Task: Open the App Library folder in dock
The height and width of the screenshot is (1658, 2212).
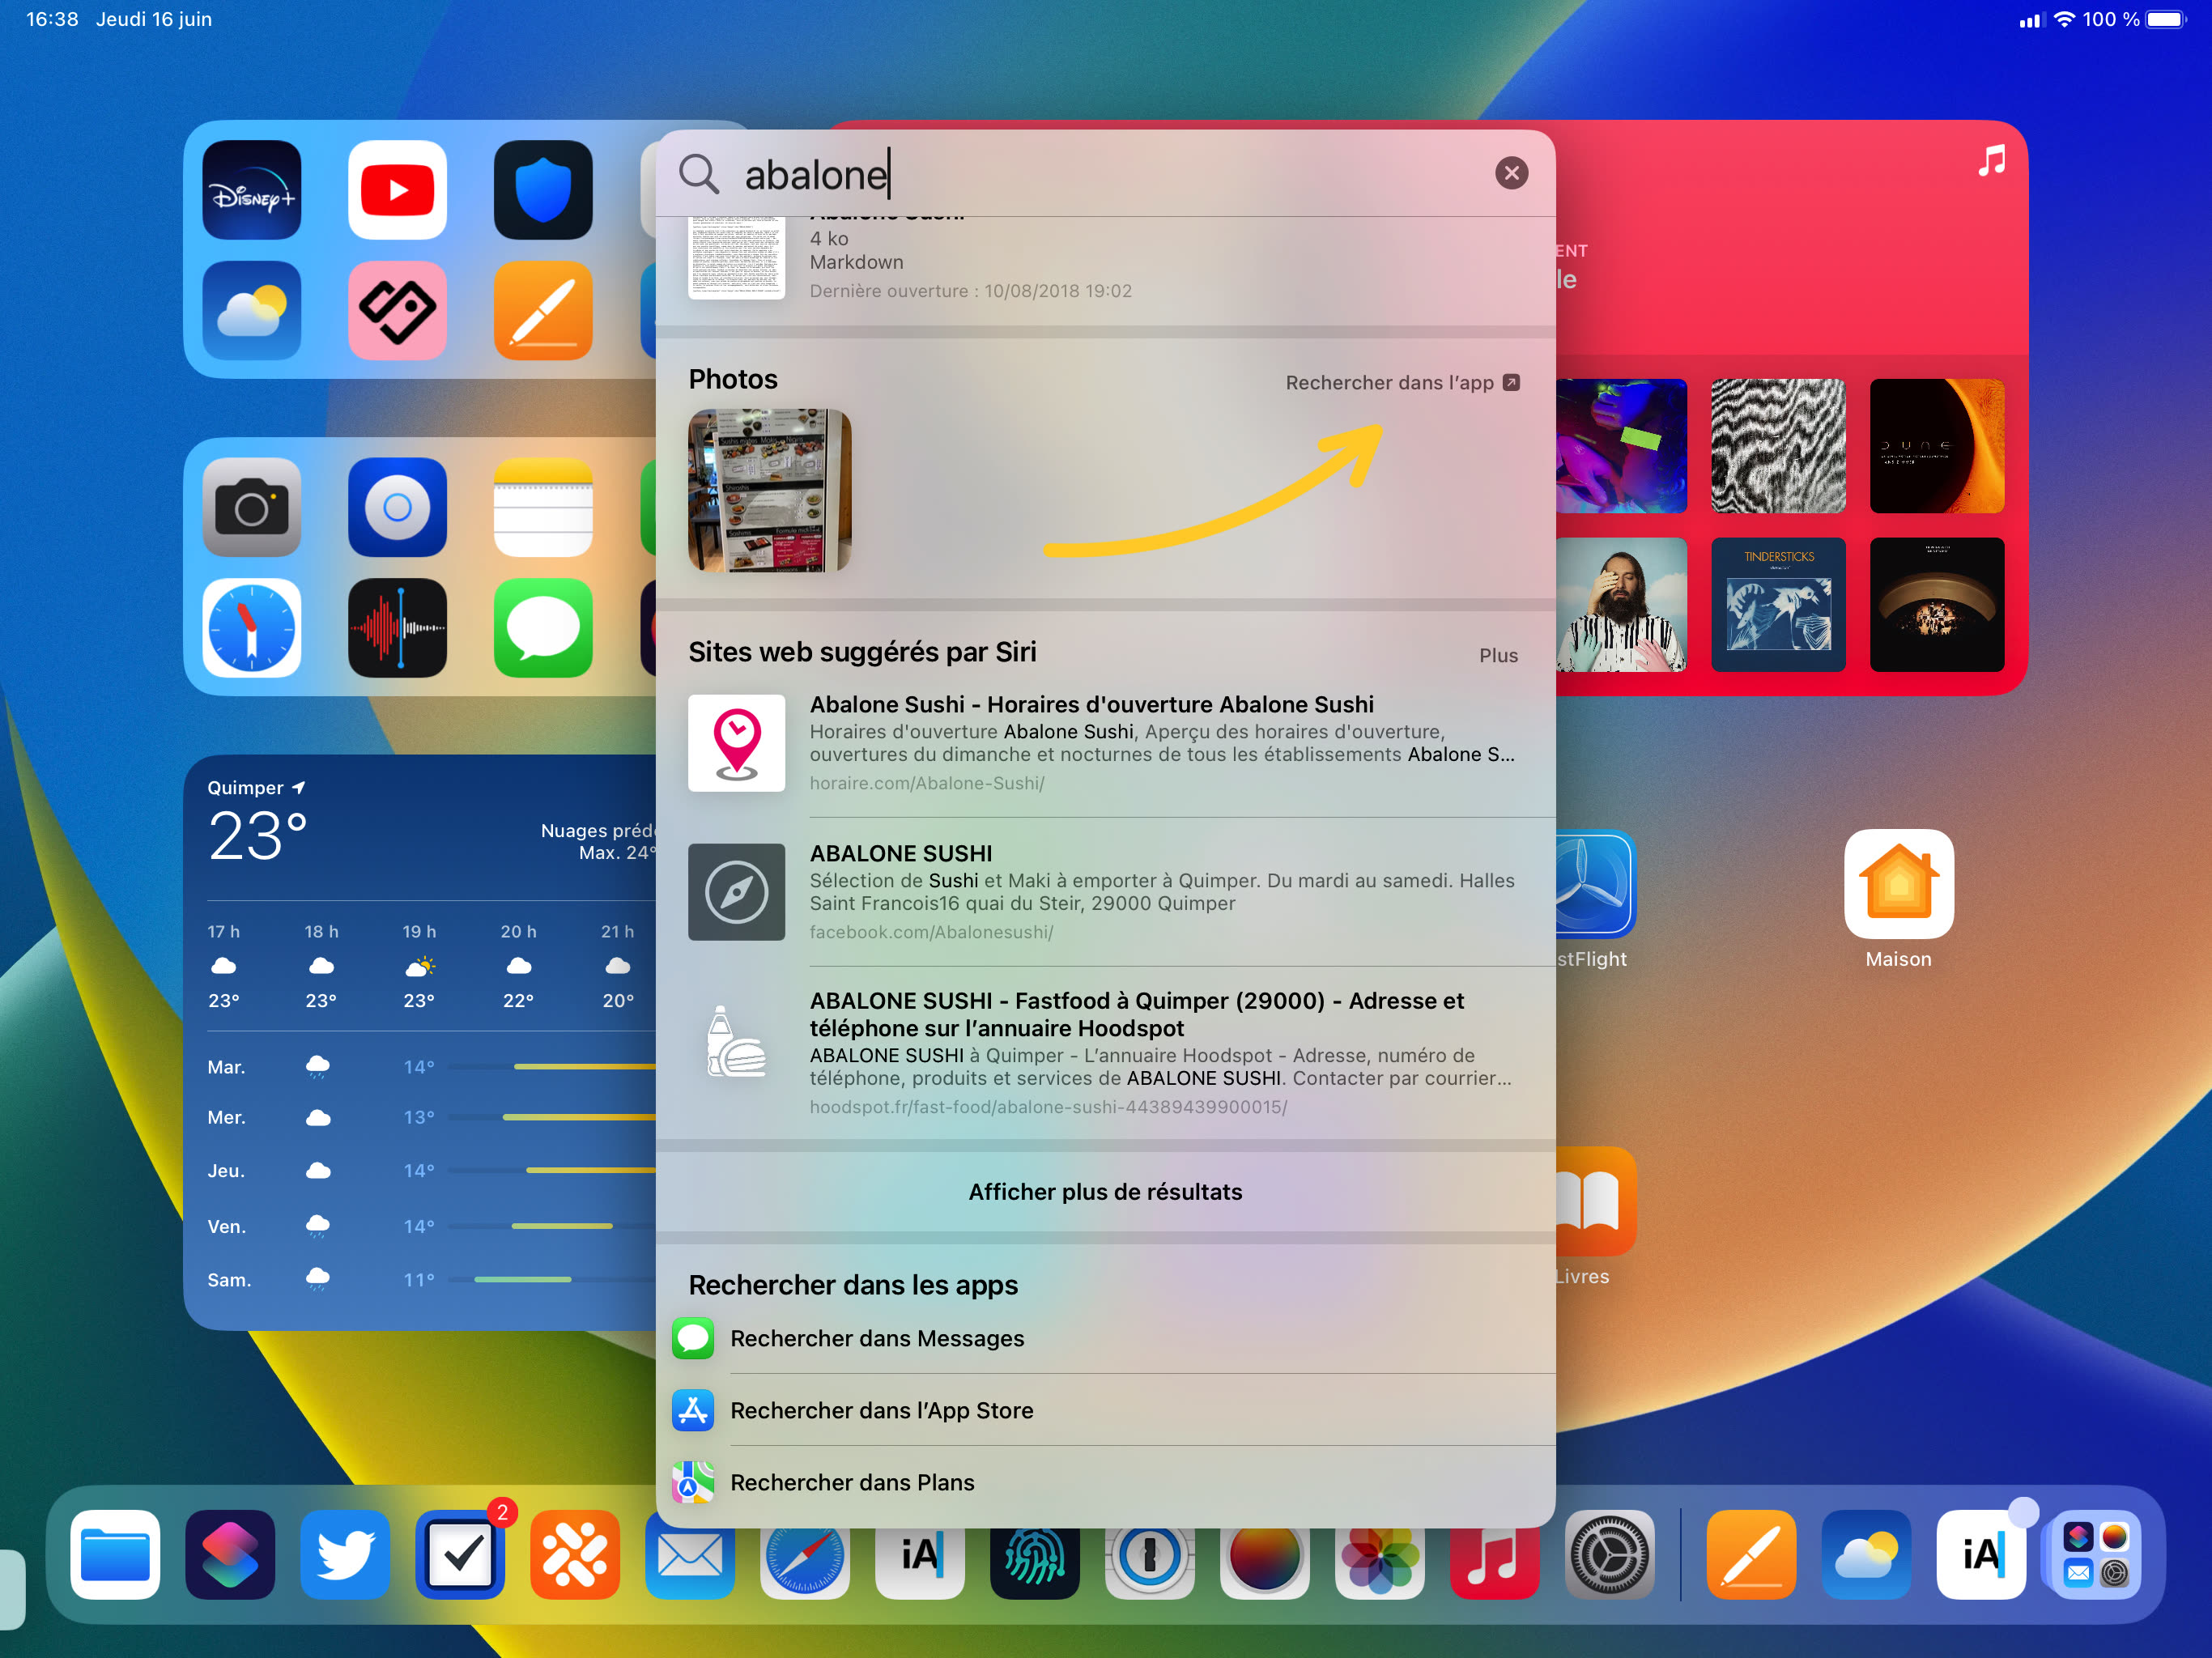Action: point(2096,1554)
